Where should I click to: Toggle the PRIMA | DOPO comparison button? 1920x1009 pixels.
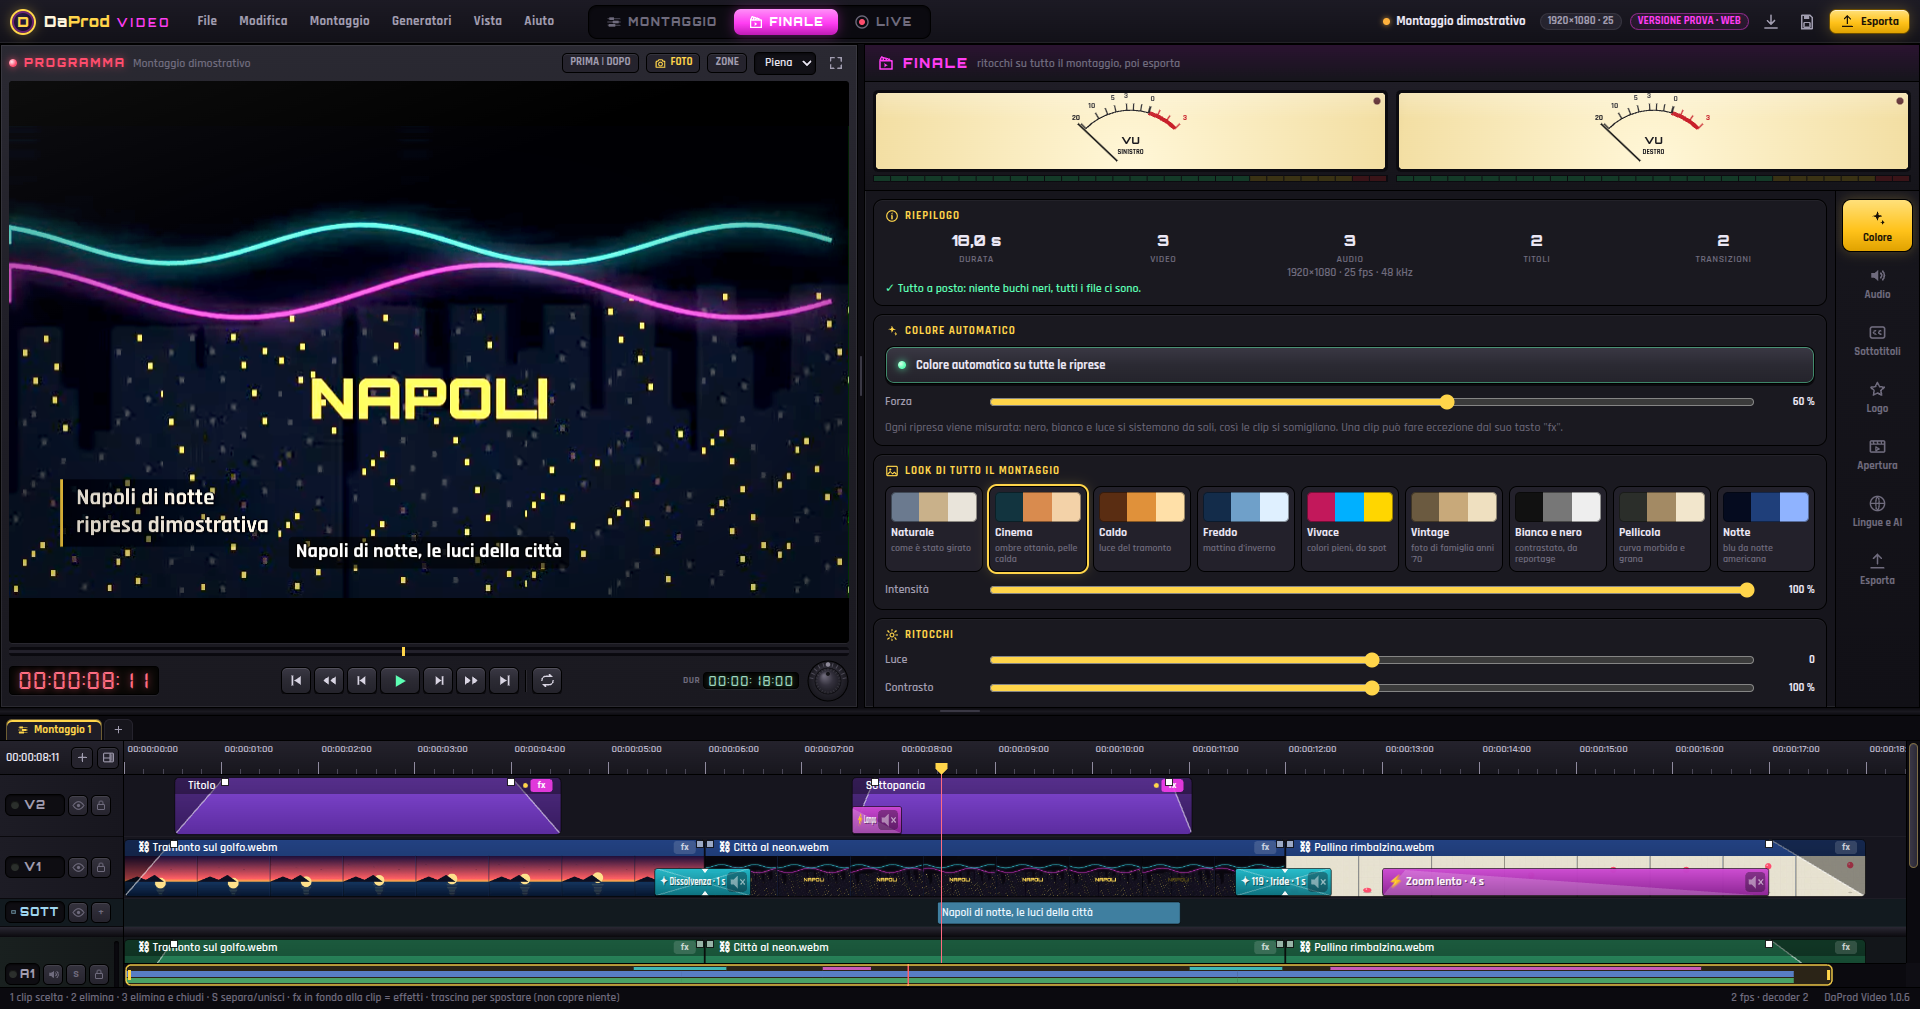click(600, 62)
